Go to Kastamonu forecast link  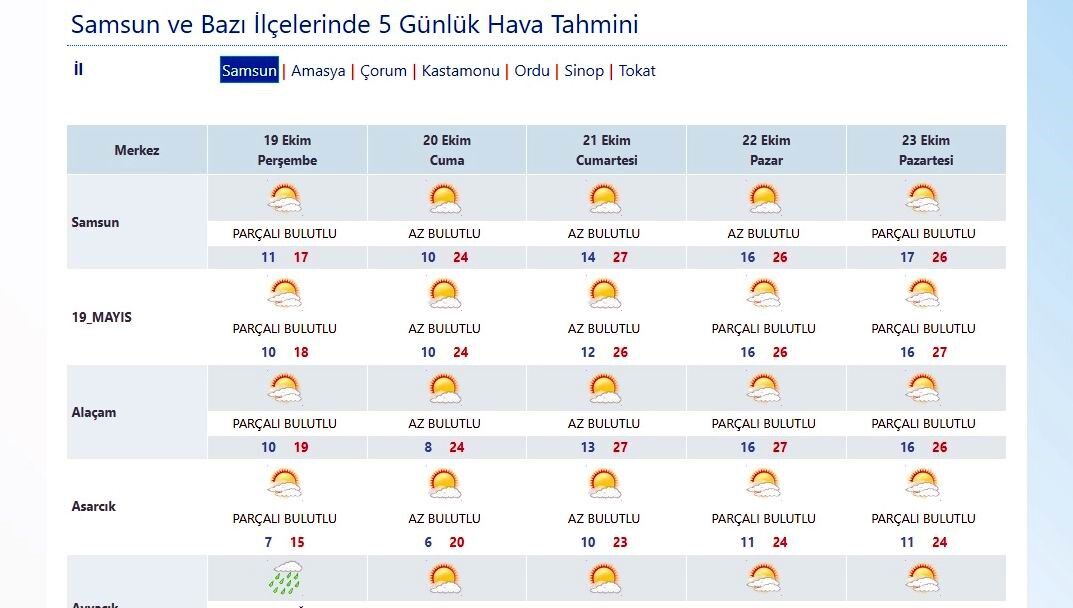(460, 71)
